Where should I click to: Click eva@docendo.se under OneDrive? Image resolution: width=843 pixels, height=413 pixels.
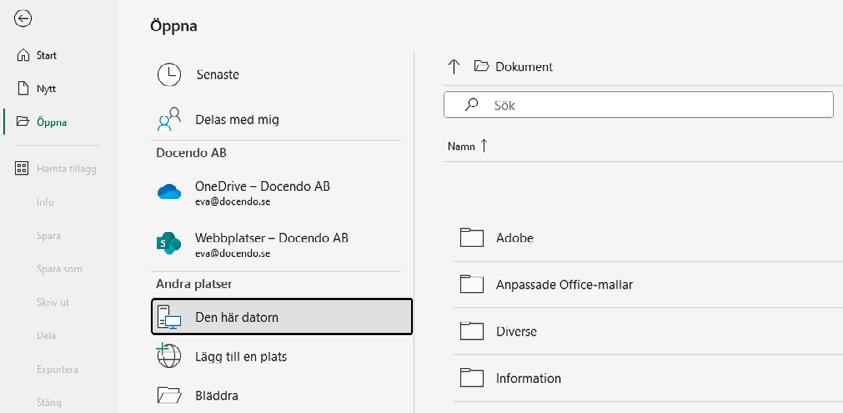232,202
